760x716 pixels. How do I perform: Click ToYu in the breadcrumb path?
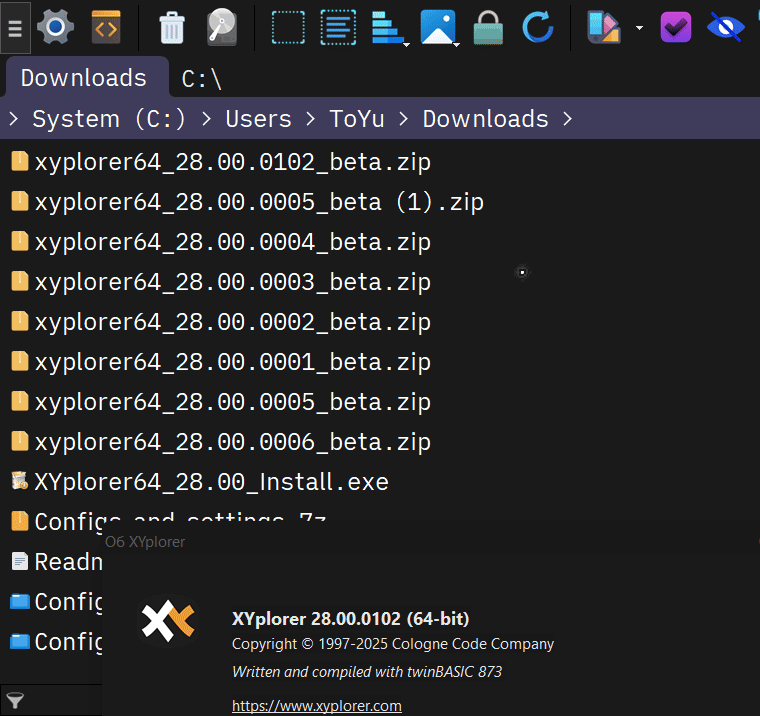(x=357, y=119)
